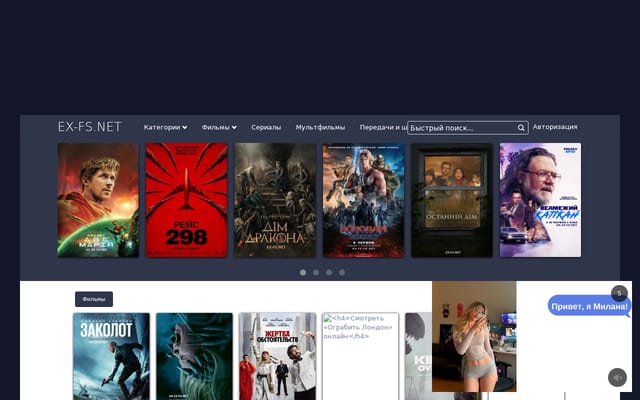Open the Безмежний капкан poster in the carousel
640x400 pixels.
(540, 200)
